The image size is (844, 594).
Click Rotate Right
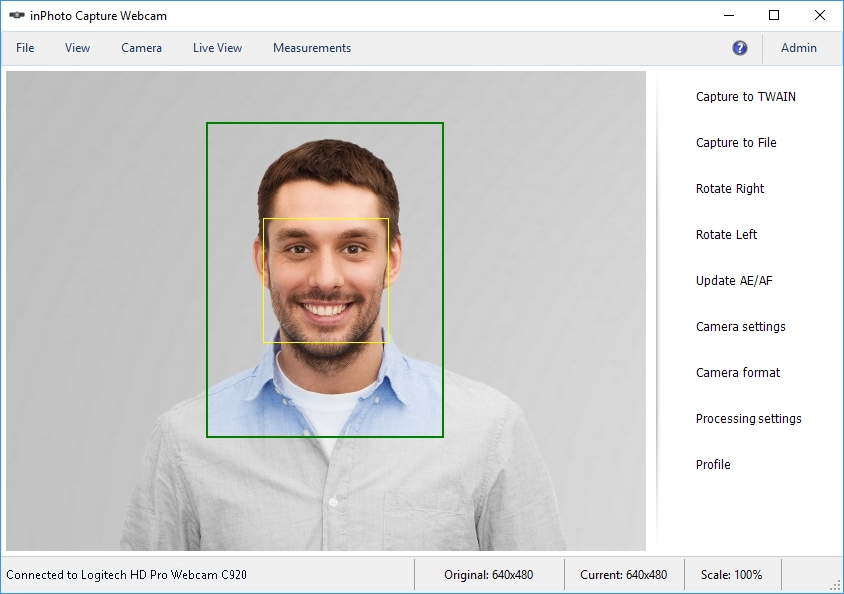pos(730,189)
